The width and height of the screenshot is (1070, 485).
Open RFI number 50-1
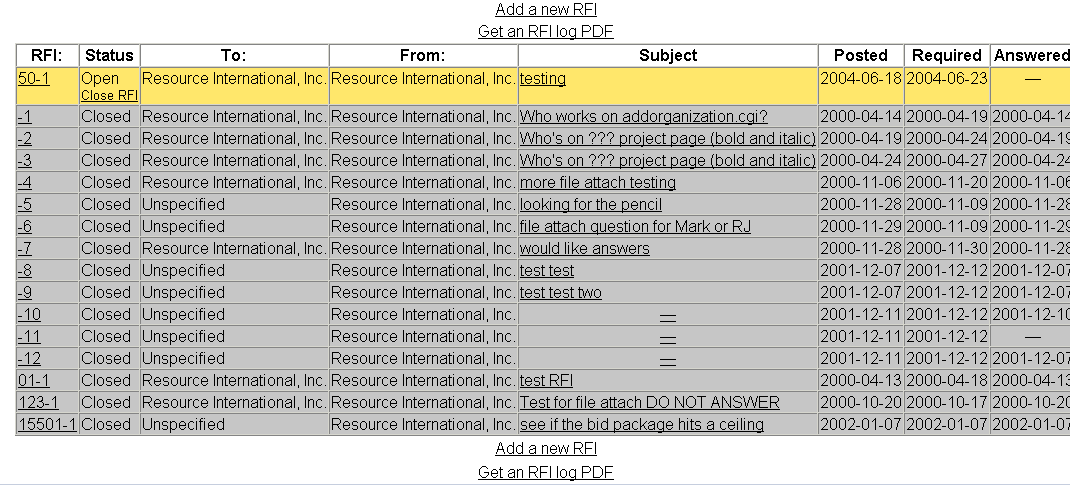pyautogui.click(x=33, y=78)
